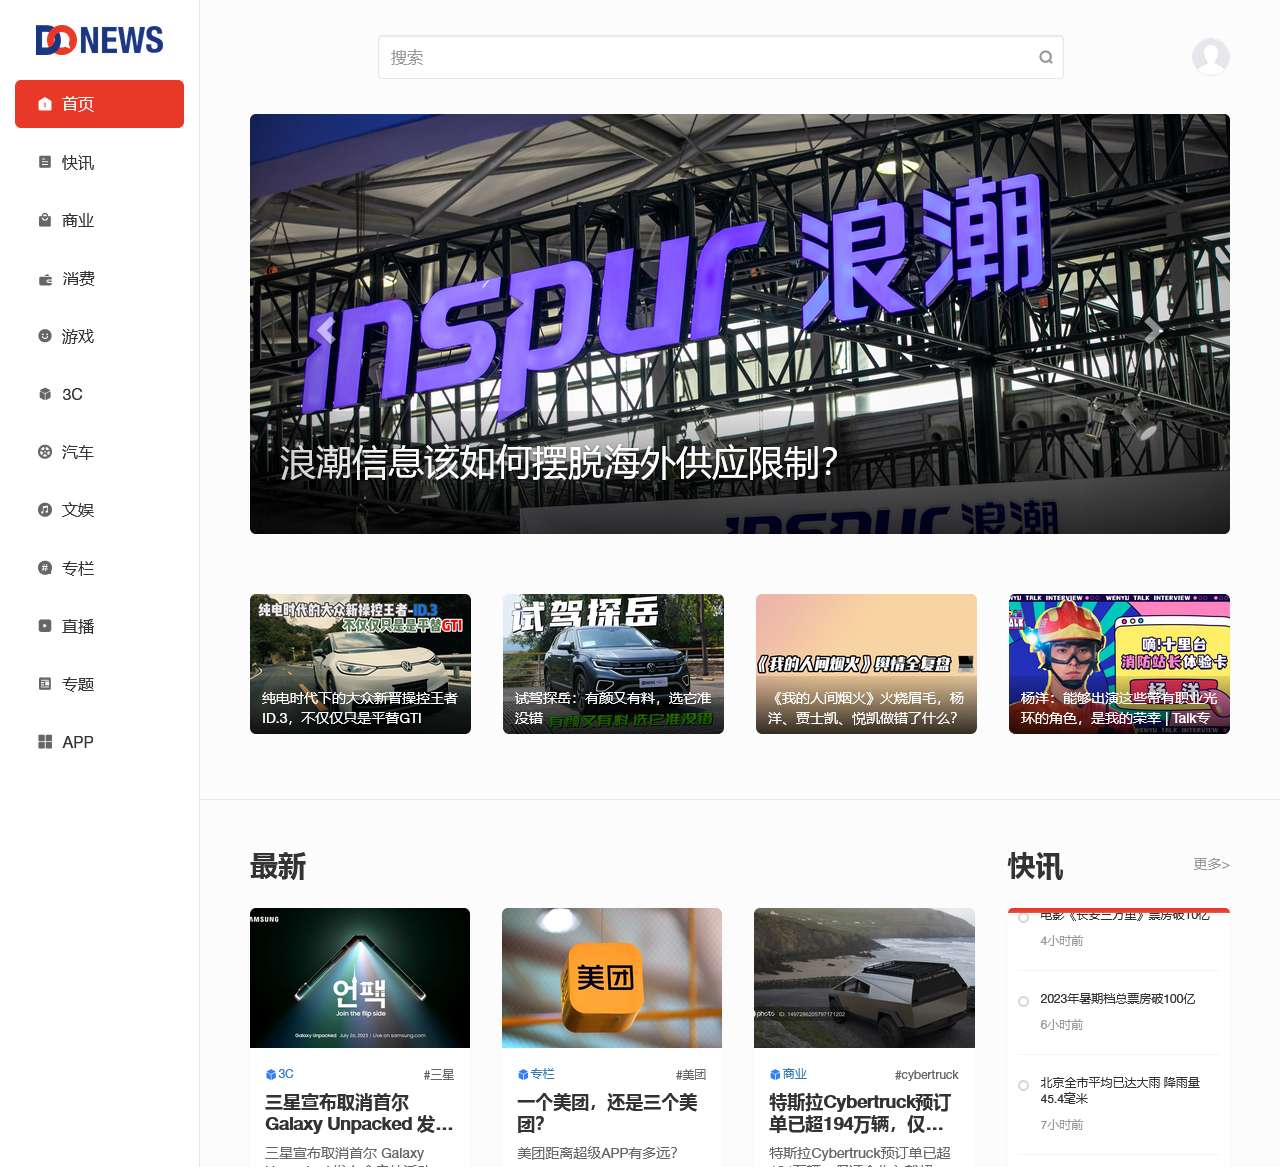Open the 大众 ID.3 article thumbnail
The height and width of the screenshot is (1167, 1280).
[360, 664]
